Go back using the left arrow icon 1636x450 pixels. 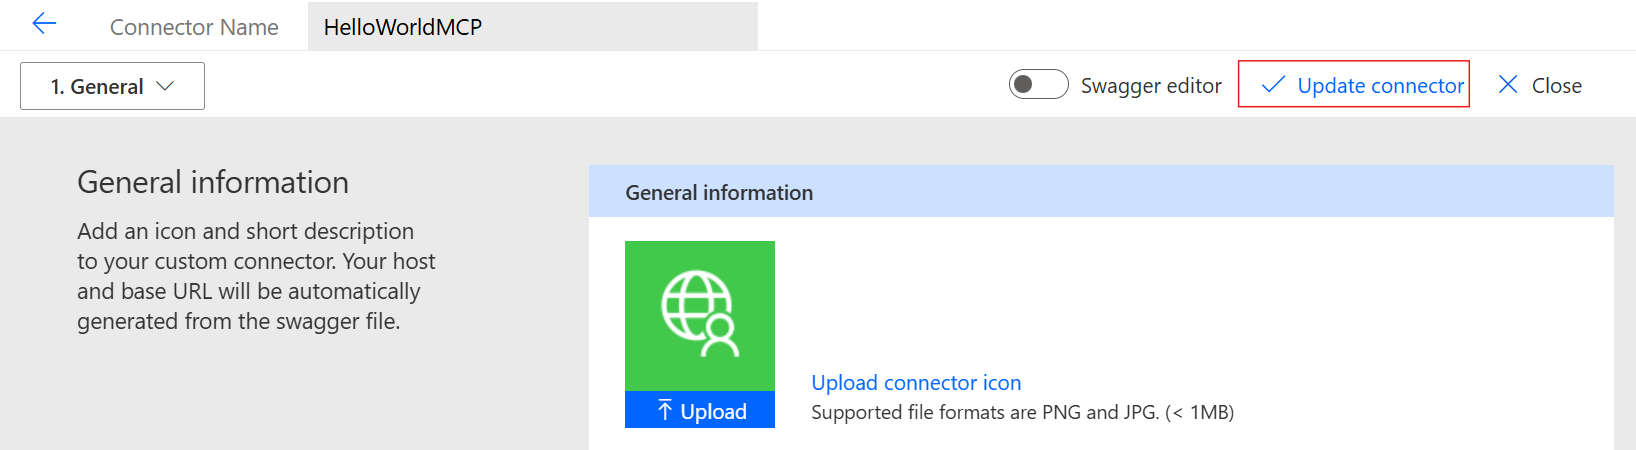click(44, 24)
